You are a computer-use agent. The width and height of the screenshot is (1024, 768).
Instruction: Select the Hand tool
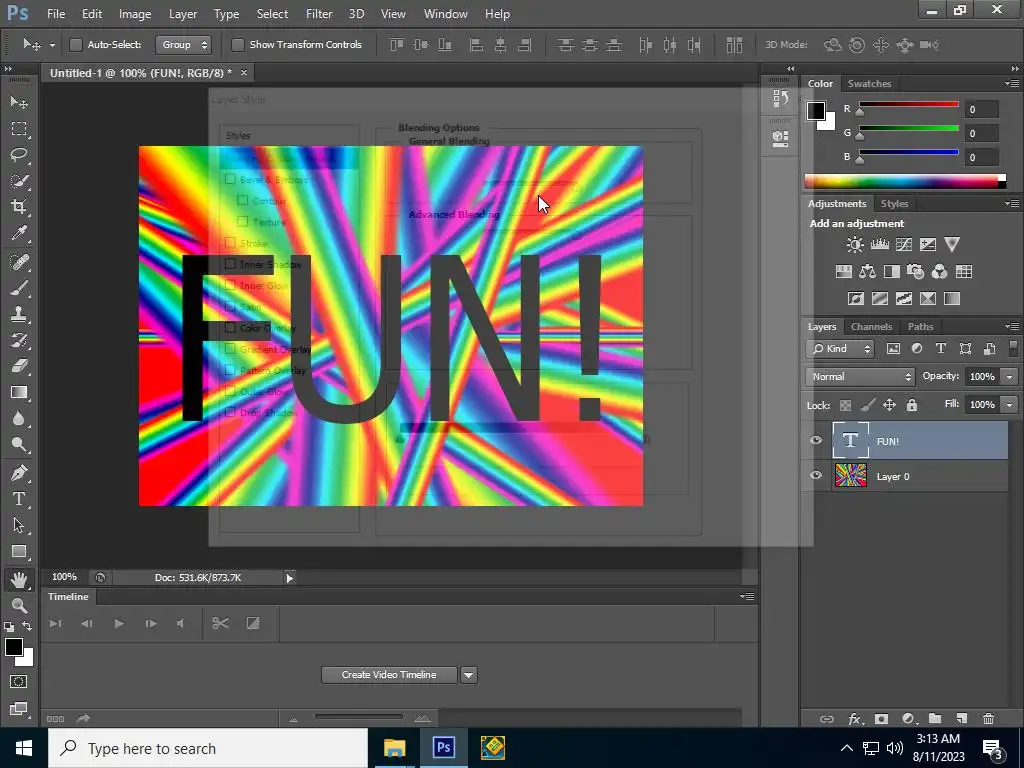pyautogui.click(x=19, y=579)
